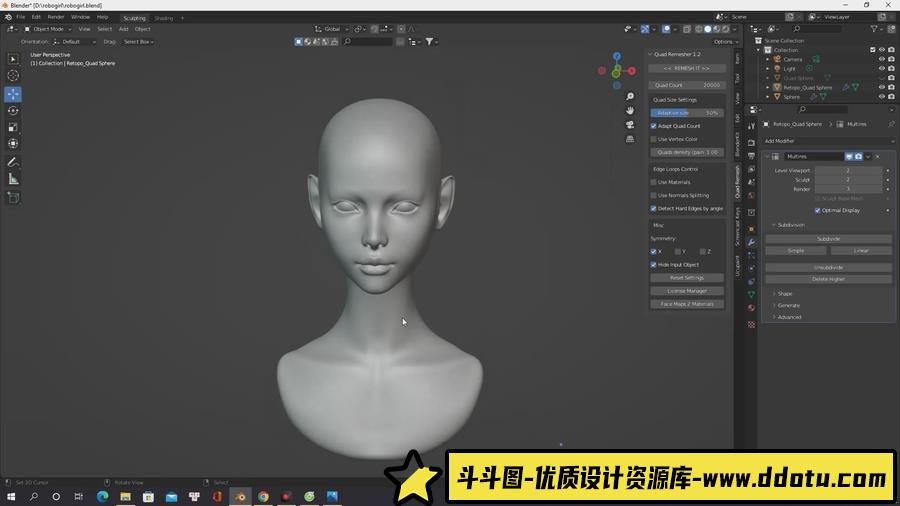Screen dimensions: 900x506
Task: Adjust the Adaptive size slider
Action: pos(687,113)
